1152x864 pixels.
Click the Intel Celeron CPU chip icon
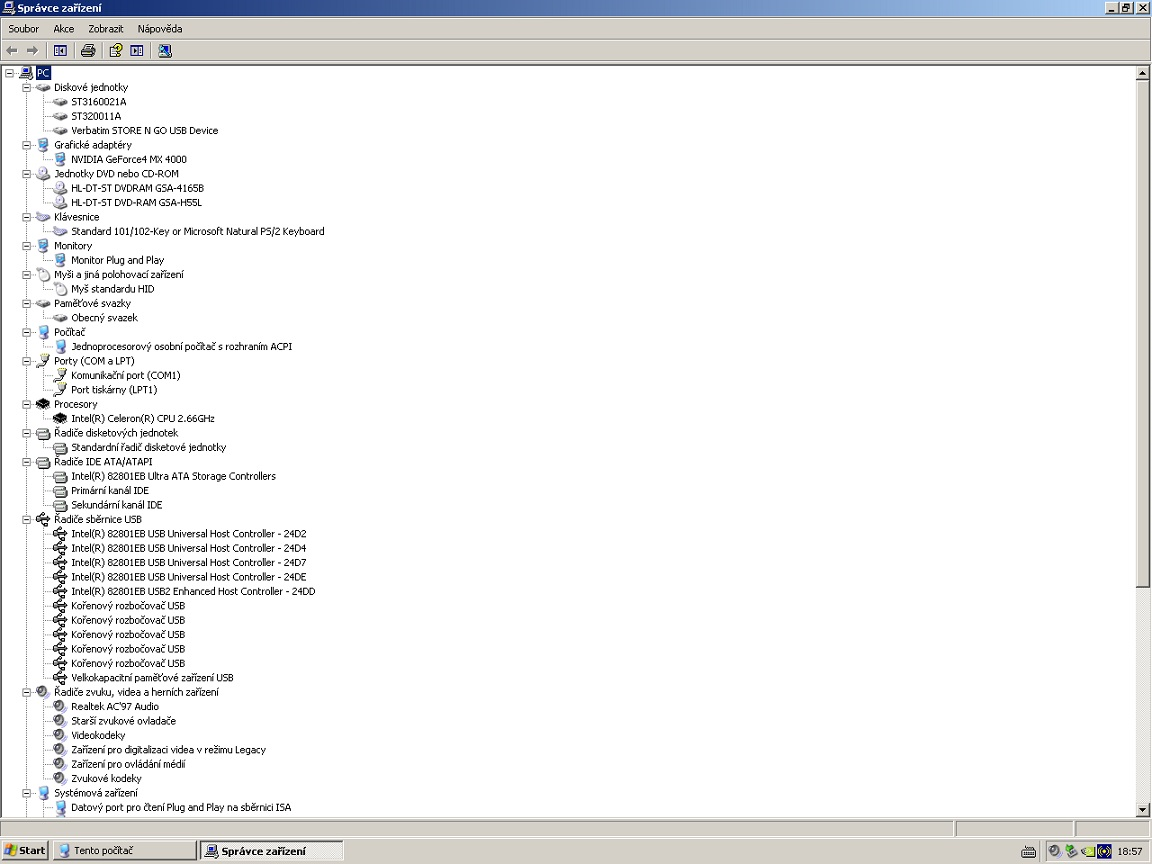60,419
